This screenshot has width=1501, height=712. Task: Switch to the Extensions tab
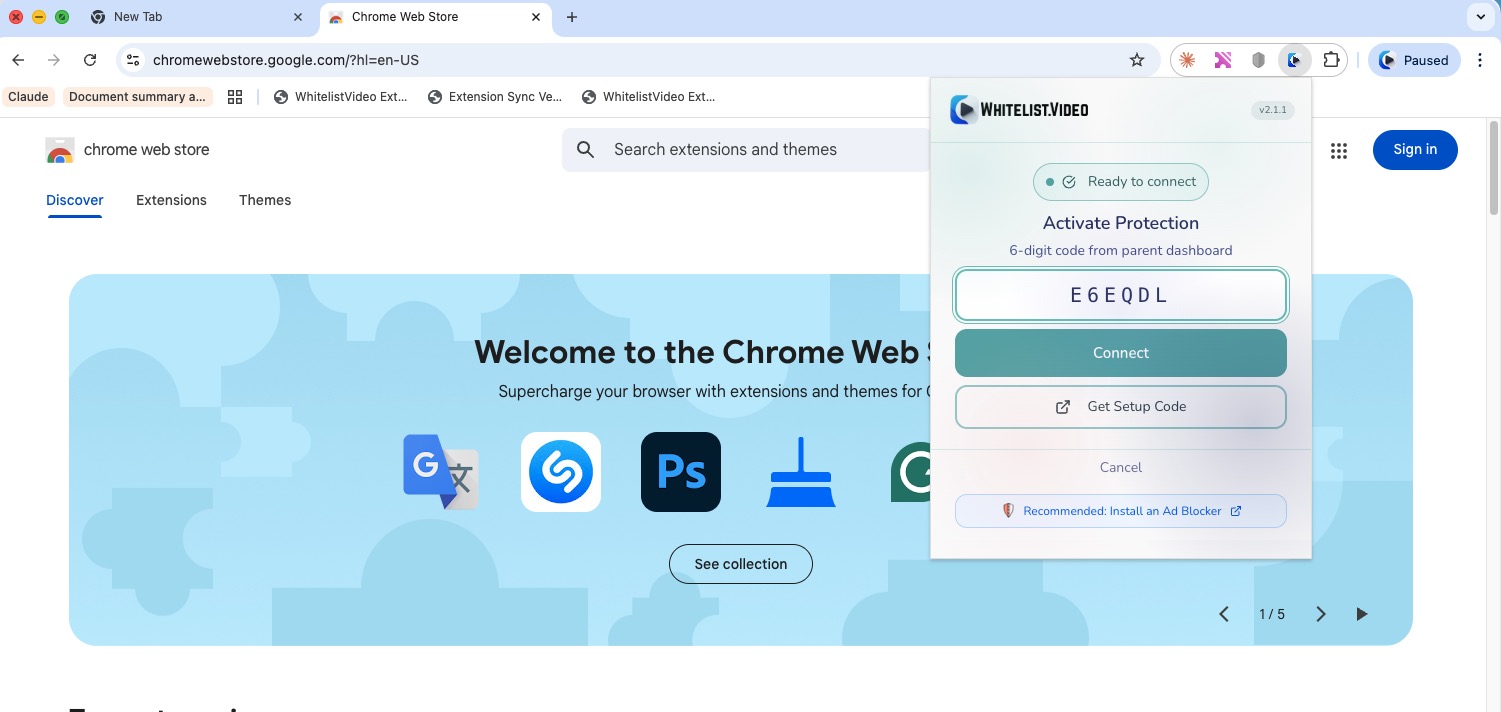[171, 200]
